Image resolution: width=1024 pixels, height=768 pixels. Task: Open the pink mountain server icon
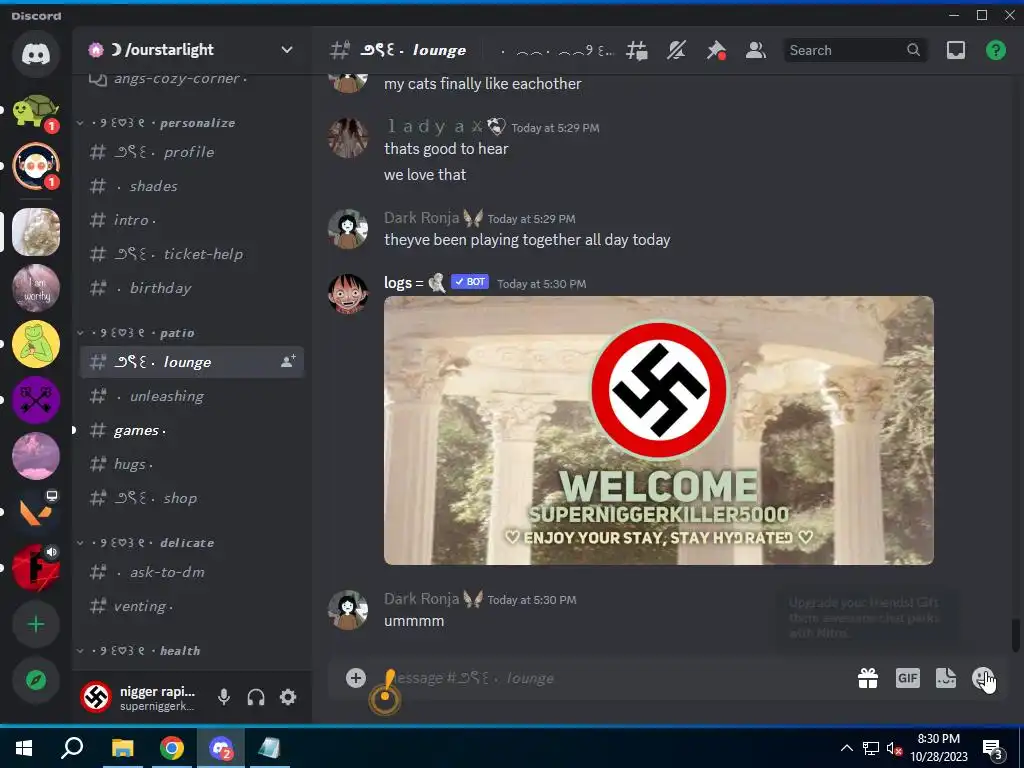point(36,456)
